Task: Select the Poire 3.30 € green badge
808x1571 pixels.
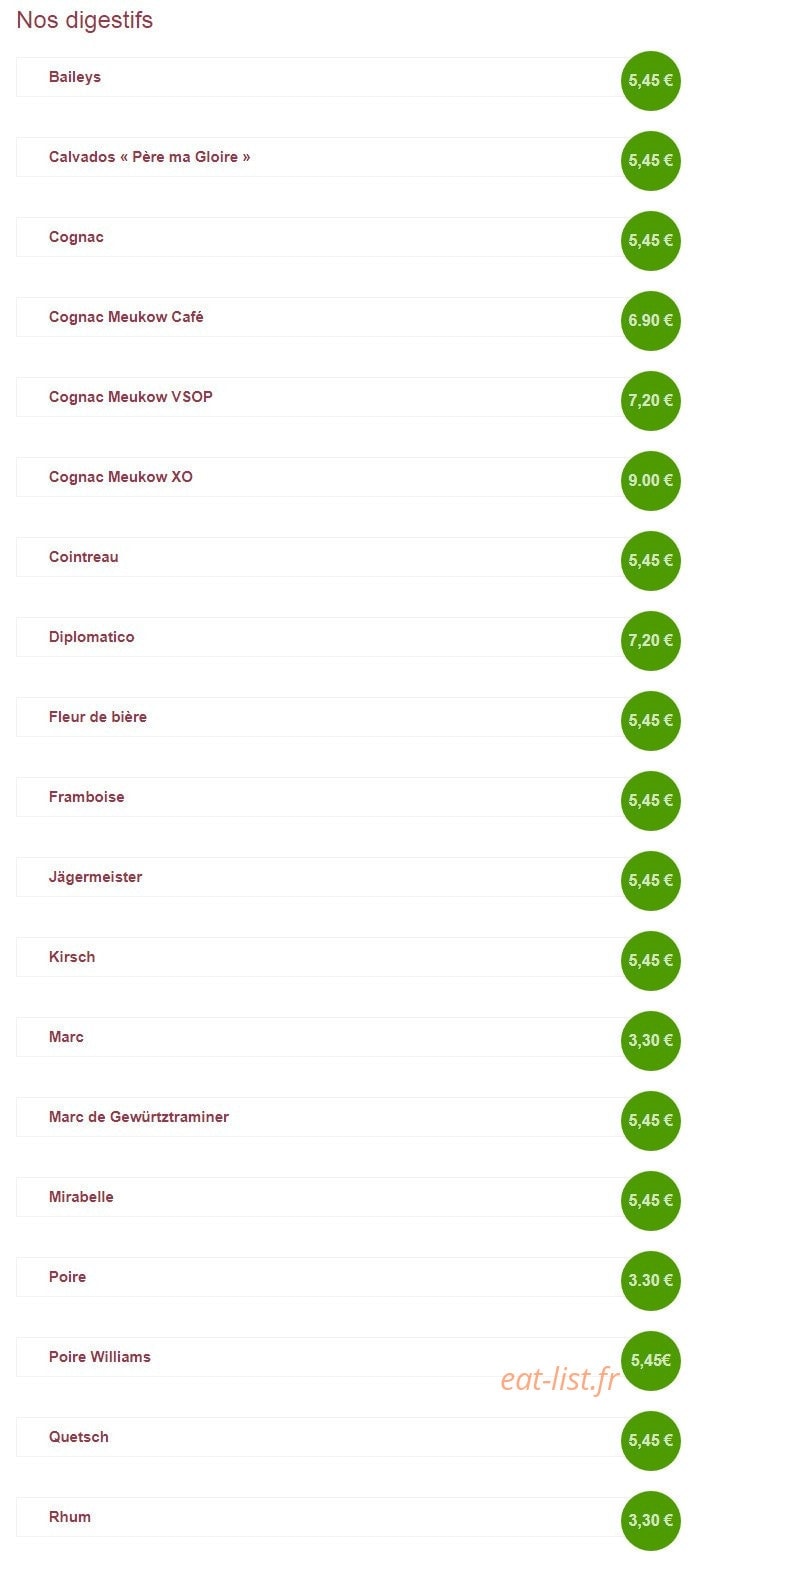Action: click(x=651, y=1280)
